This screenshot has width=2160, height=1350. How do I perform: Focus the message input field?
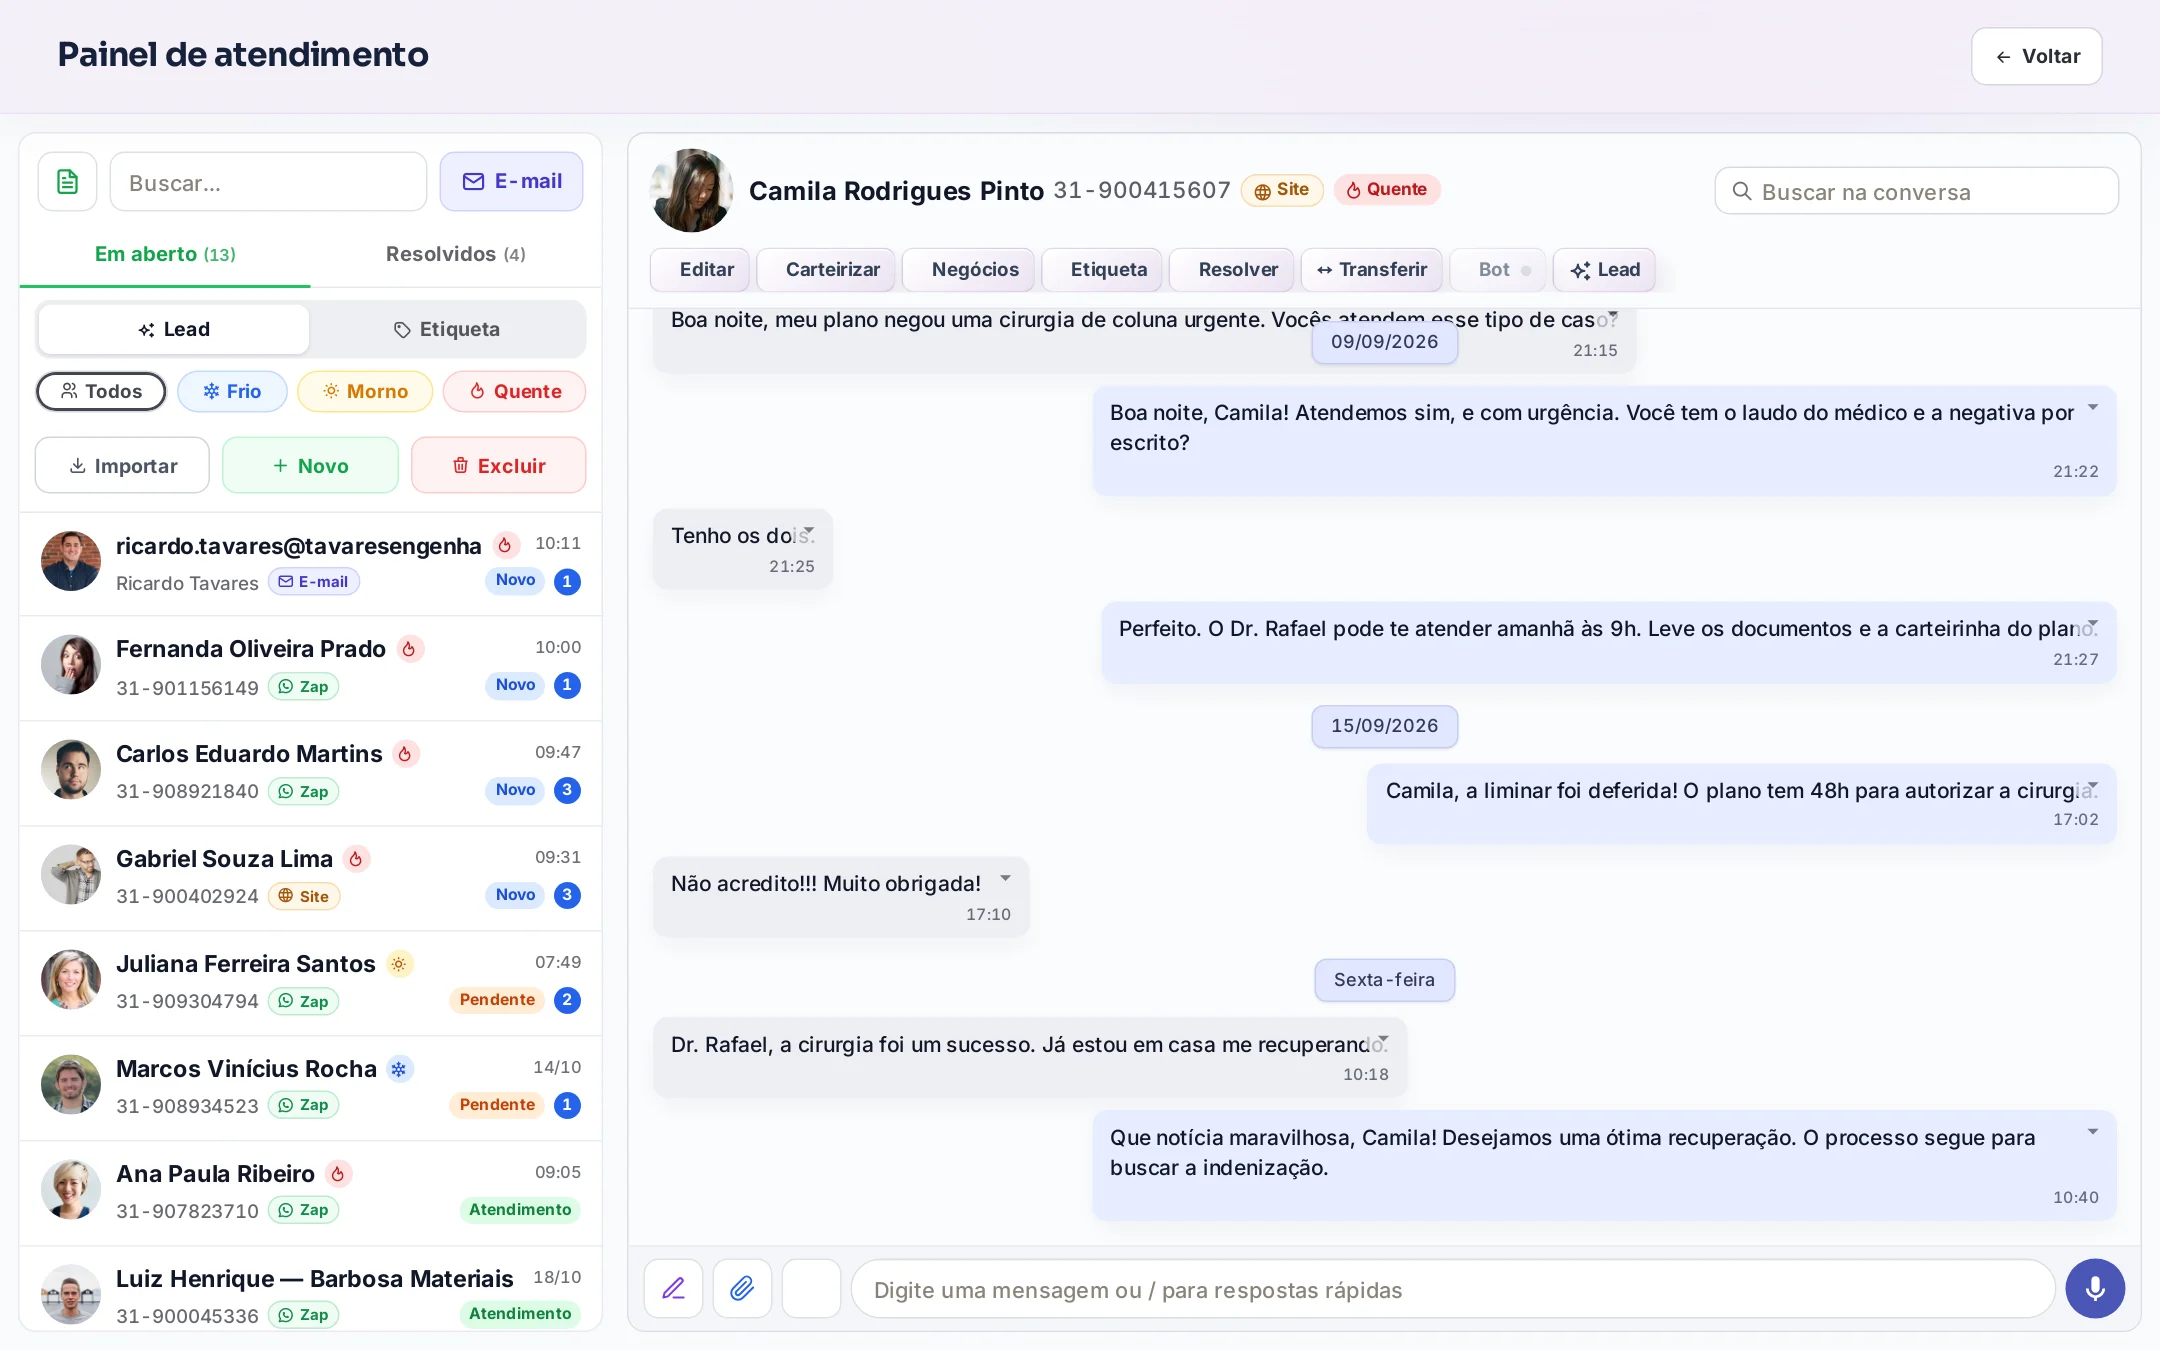pos(1452,1289)
